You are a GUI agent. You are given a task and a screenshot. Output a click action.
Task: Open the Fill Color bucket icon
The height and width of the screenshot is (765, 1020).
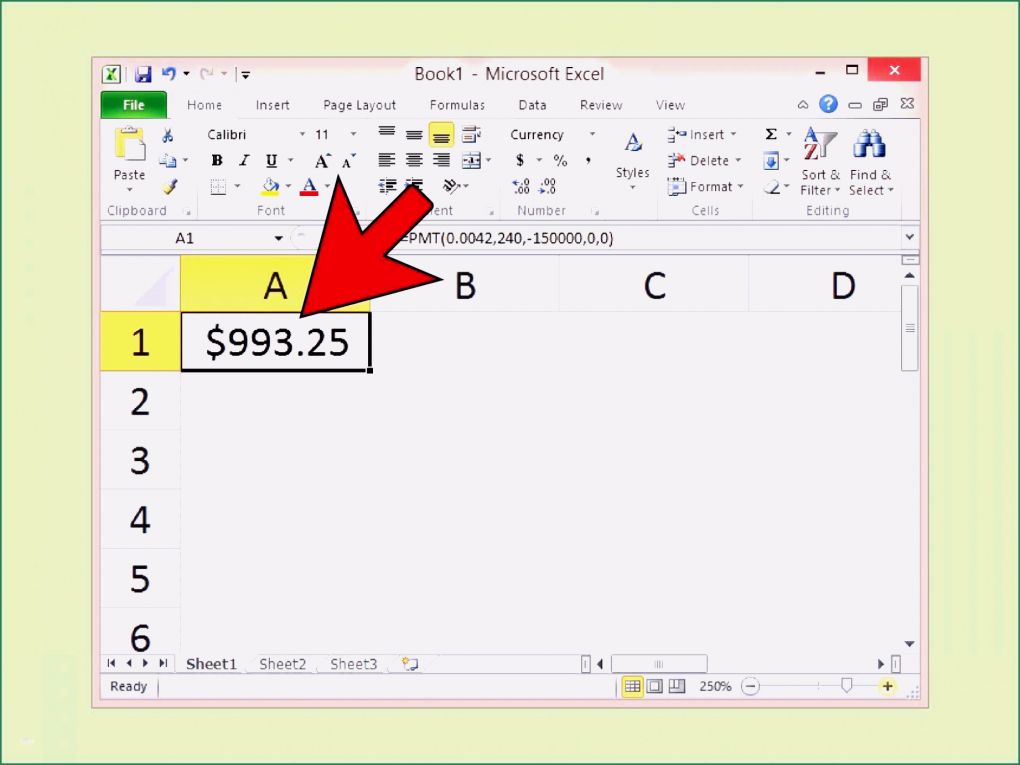click(x=271, y=186)
